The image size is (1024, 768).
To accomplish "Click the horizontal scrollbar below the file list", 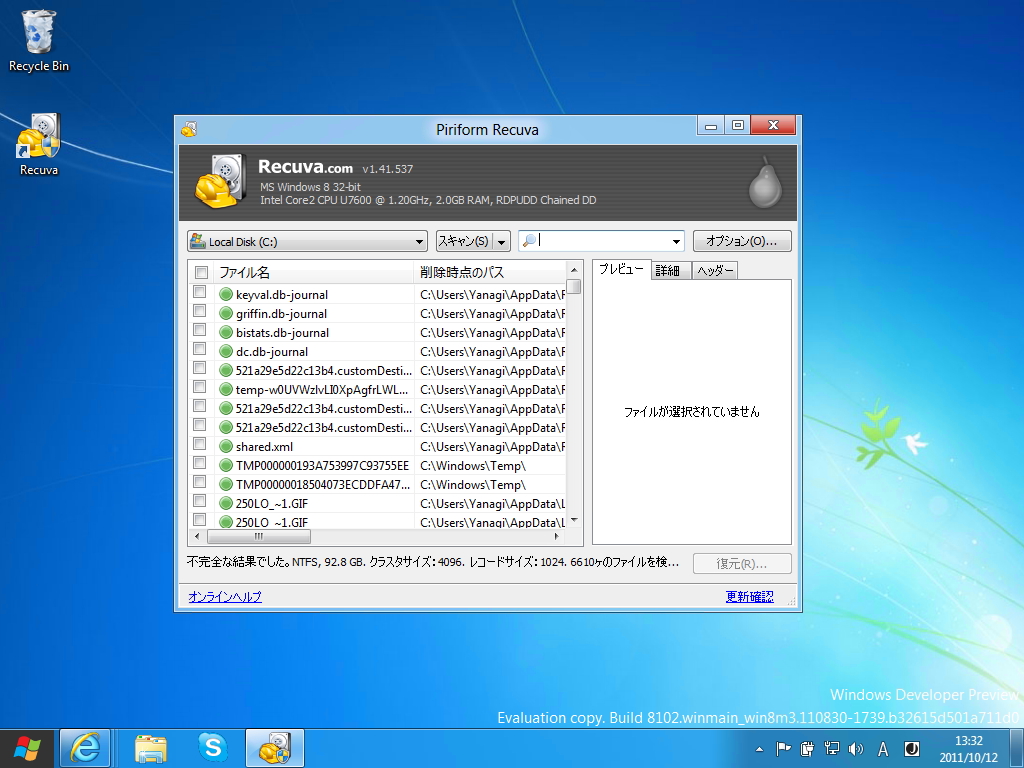I will coord(258,536).
